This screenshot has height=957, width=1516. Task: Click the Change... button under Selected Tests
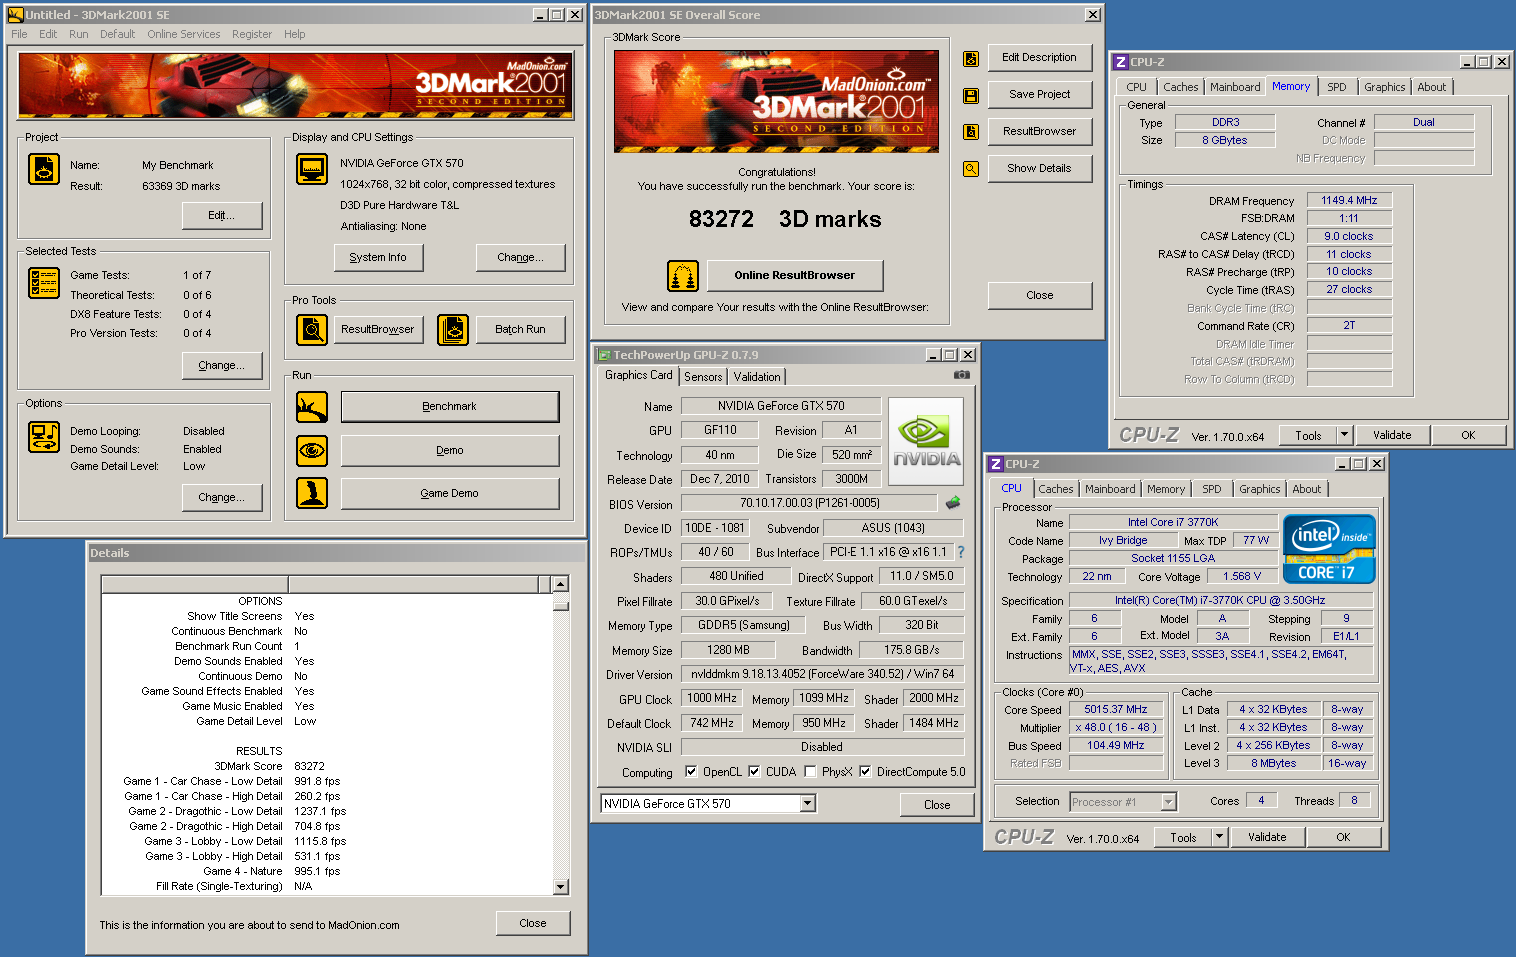pyautogui.click(x=222, y=365)
